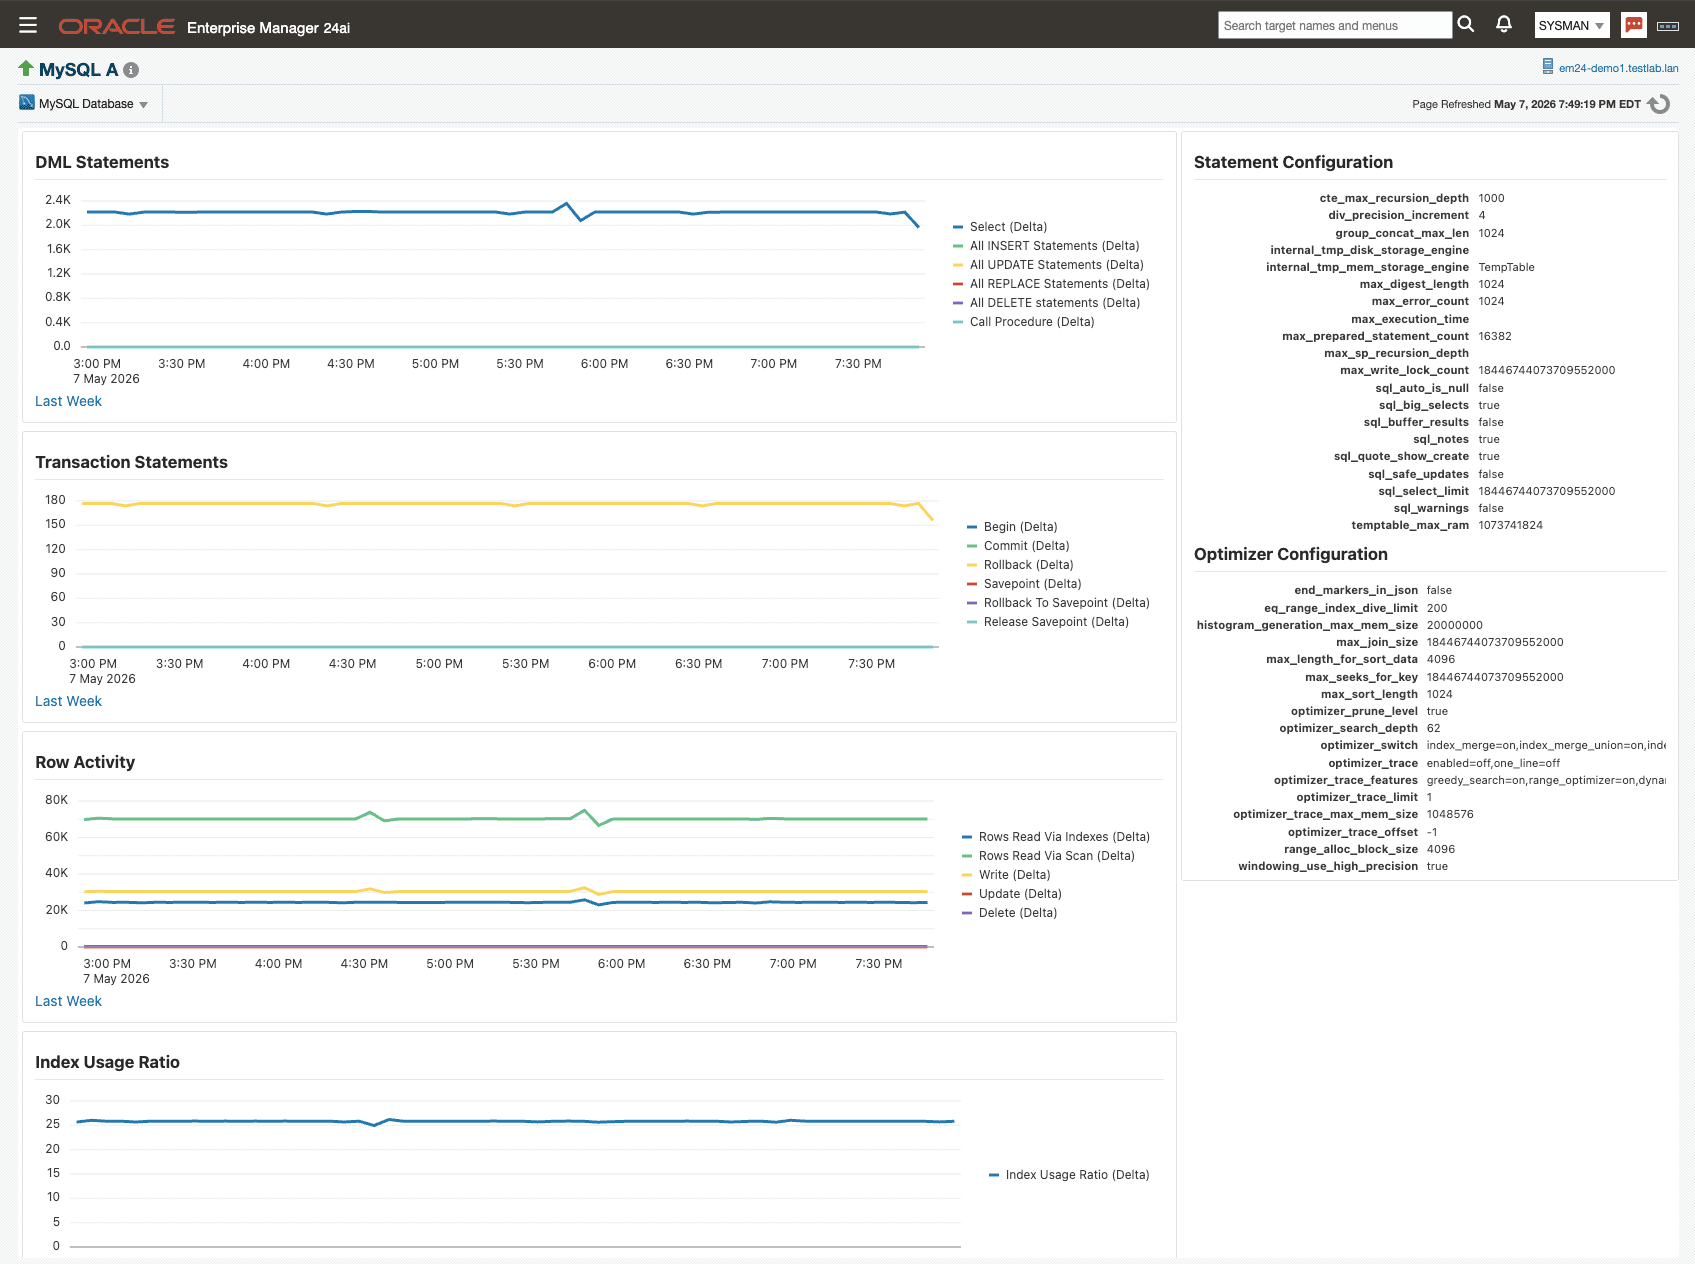1695x1264 pixels.
Task: Select eq_range_index_dive_limit value 200
Action: point(1437,608)
